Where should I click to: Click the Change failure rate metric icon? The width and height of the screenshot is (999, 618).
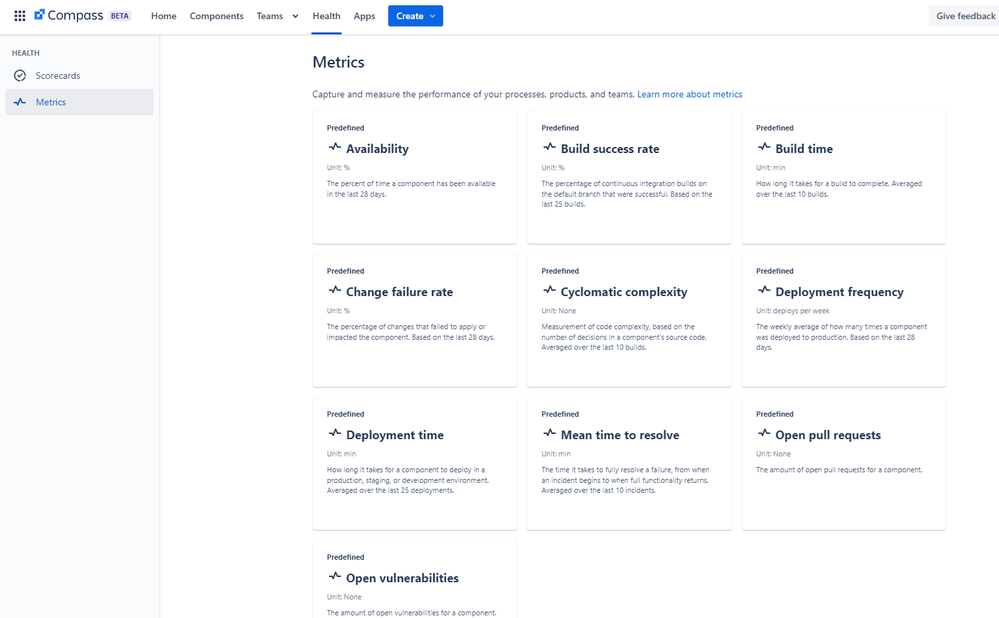(x=335, y=291)
